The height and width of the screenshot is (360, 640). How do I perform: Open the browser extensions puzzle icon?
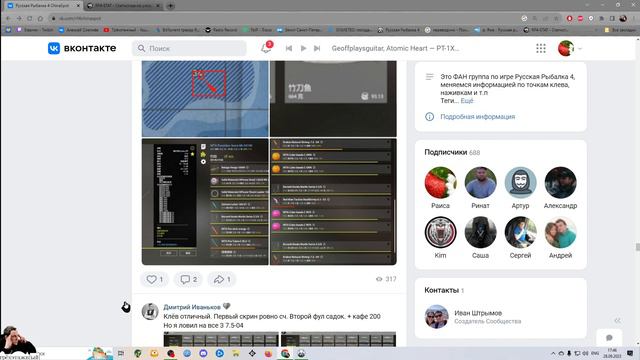coord(602,18)
